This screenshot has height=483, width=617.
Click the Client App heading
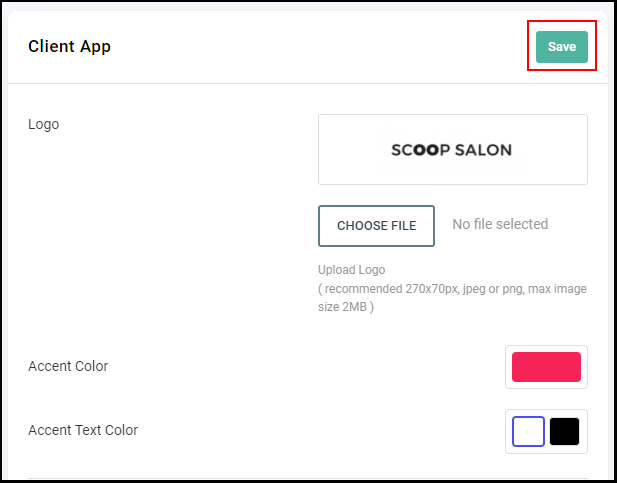[x=69, y=46]
